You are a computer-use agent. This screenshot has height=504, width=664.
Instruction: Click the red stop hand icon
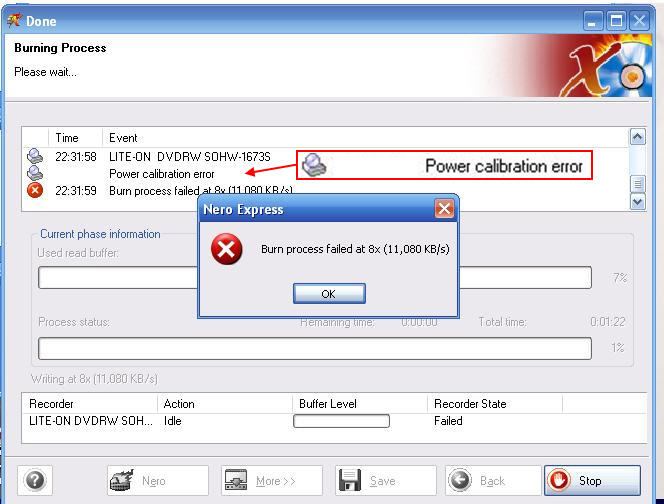point(559,480)
